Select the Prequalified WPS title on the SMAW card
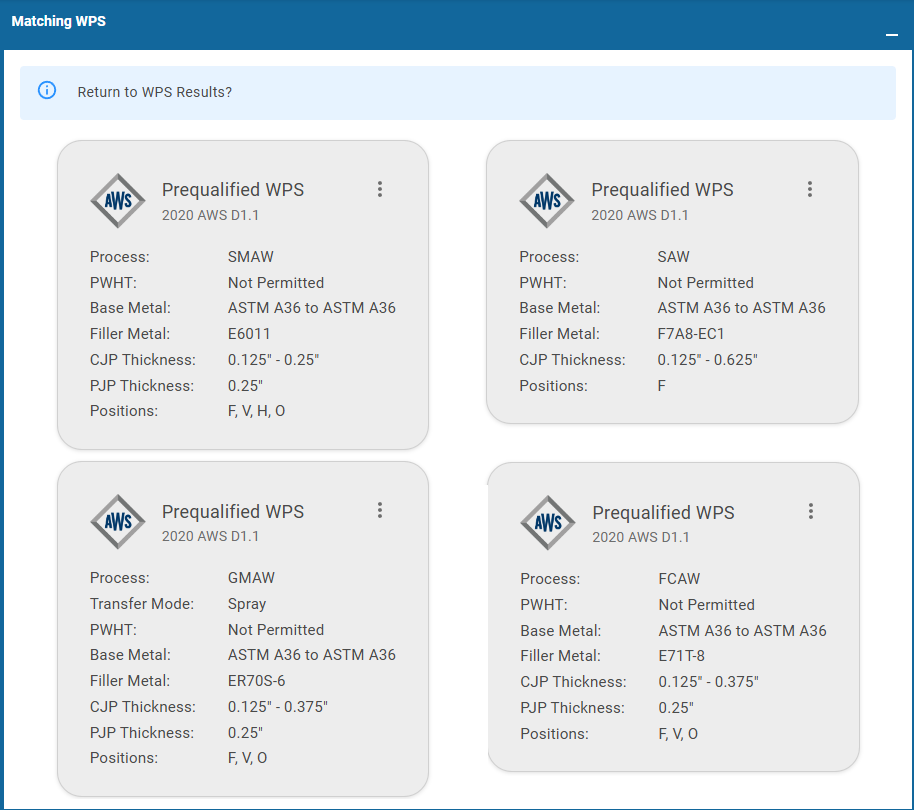 [x=233, y=190]
